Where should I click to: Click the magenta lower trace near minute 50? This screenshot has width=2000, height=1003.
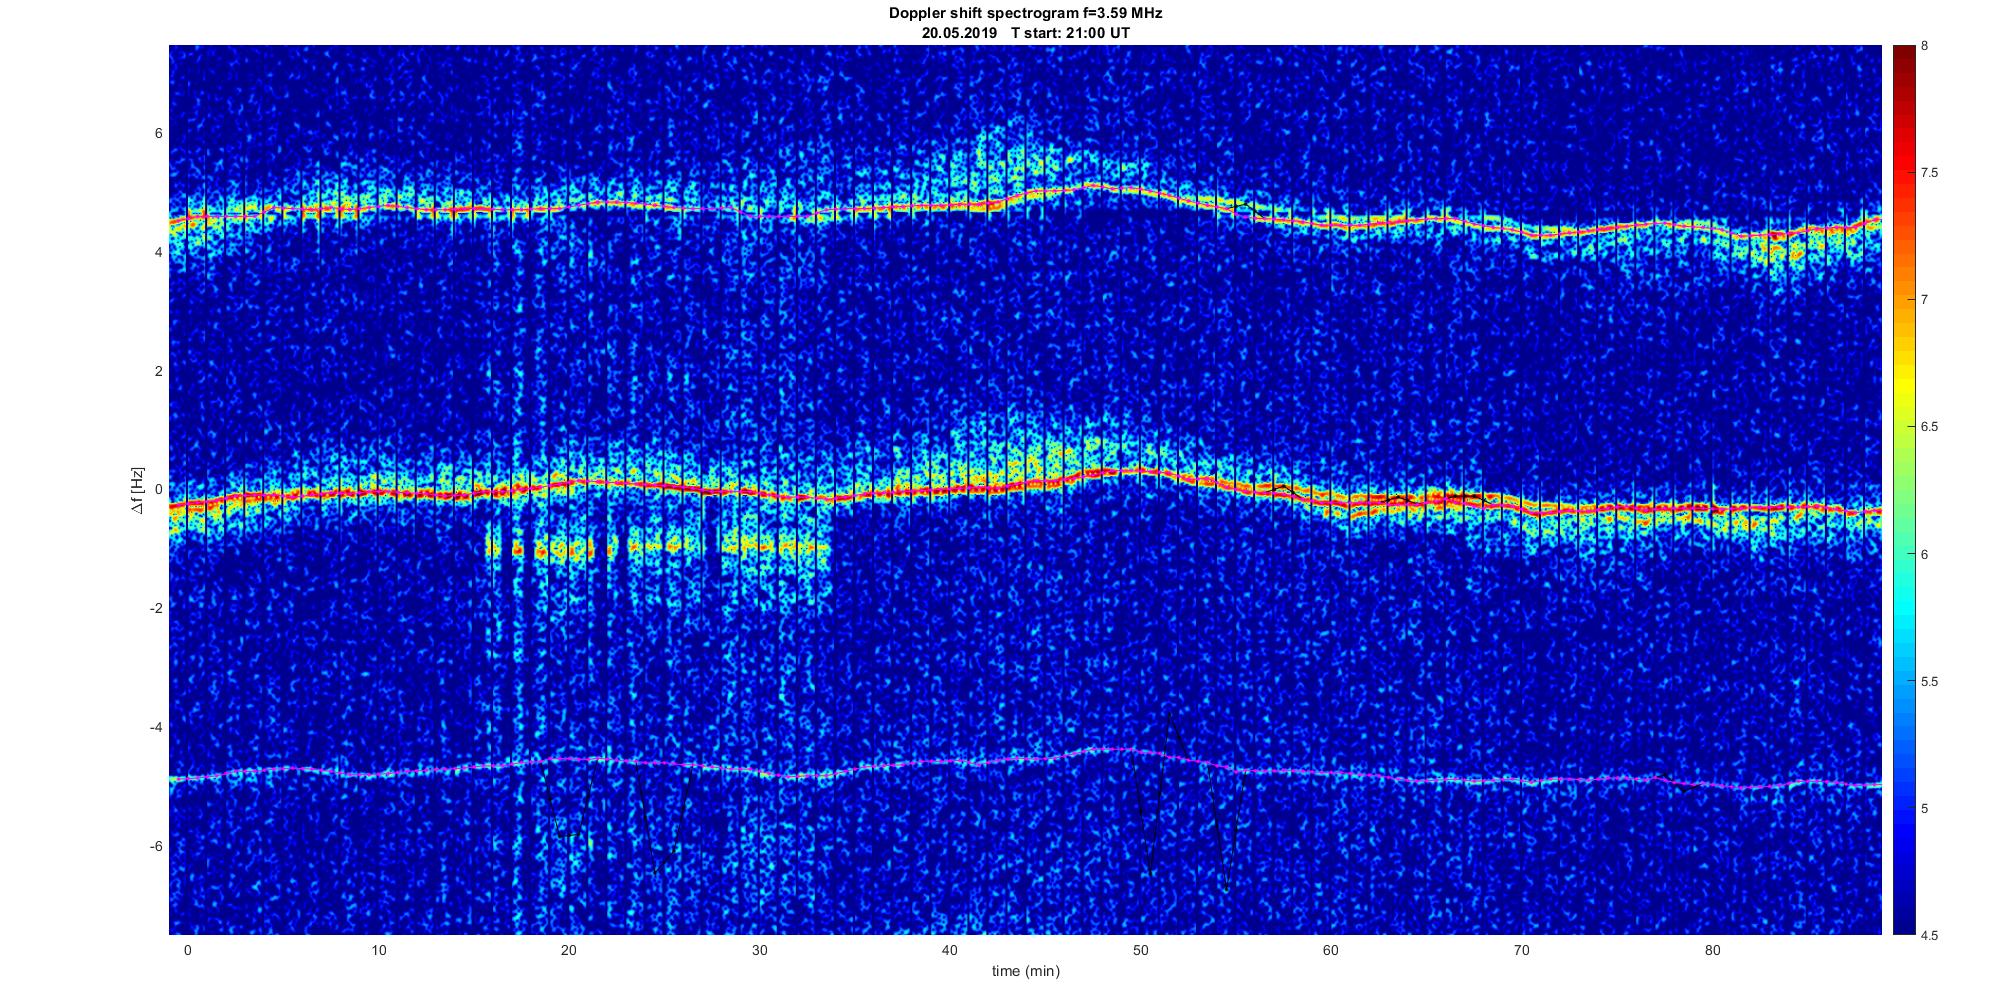tap(1140, 750)
